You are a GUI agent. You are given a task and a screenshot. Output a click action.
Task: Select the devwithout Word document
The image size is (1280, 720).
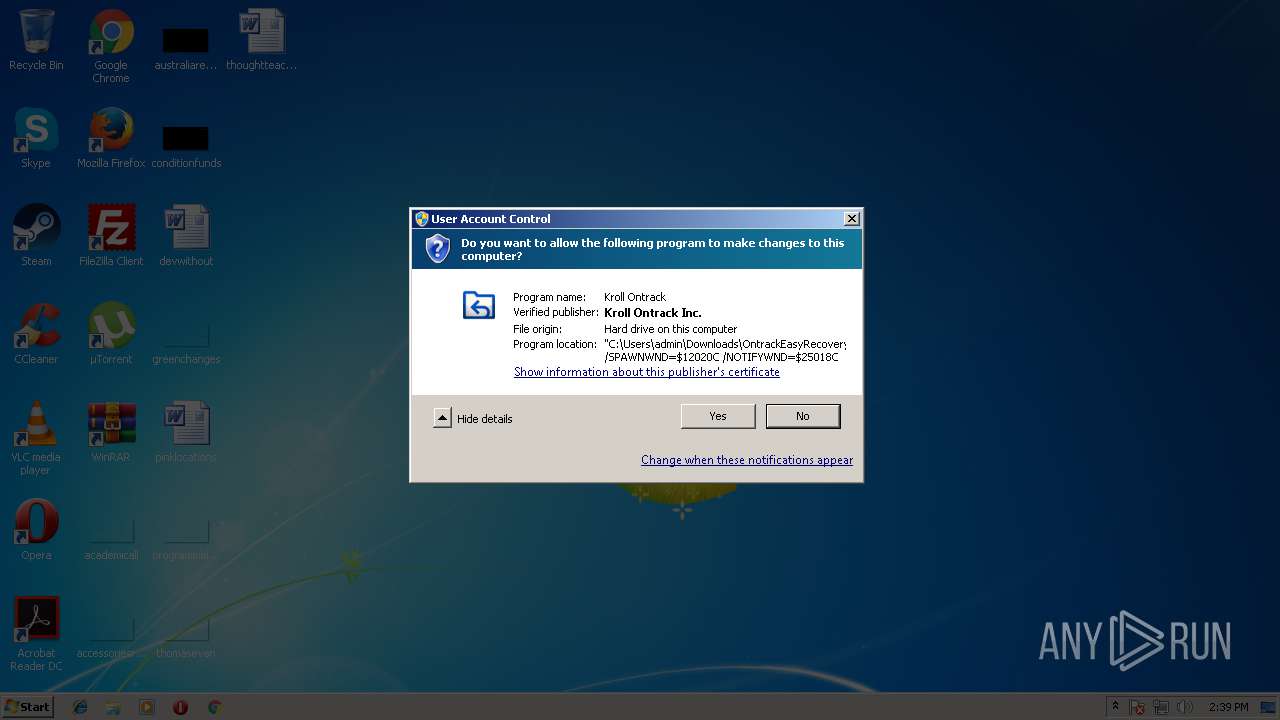(x=186, y=236)
